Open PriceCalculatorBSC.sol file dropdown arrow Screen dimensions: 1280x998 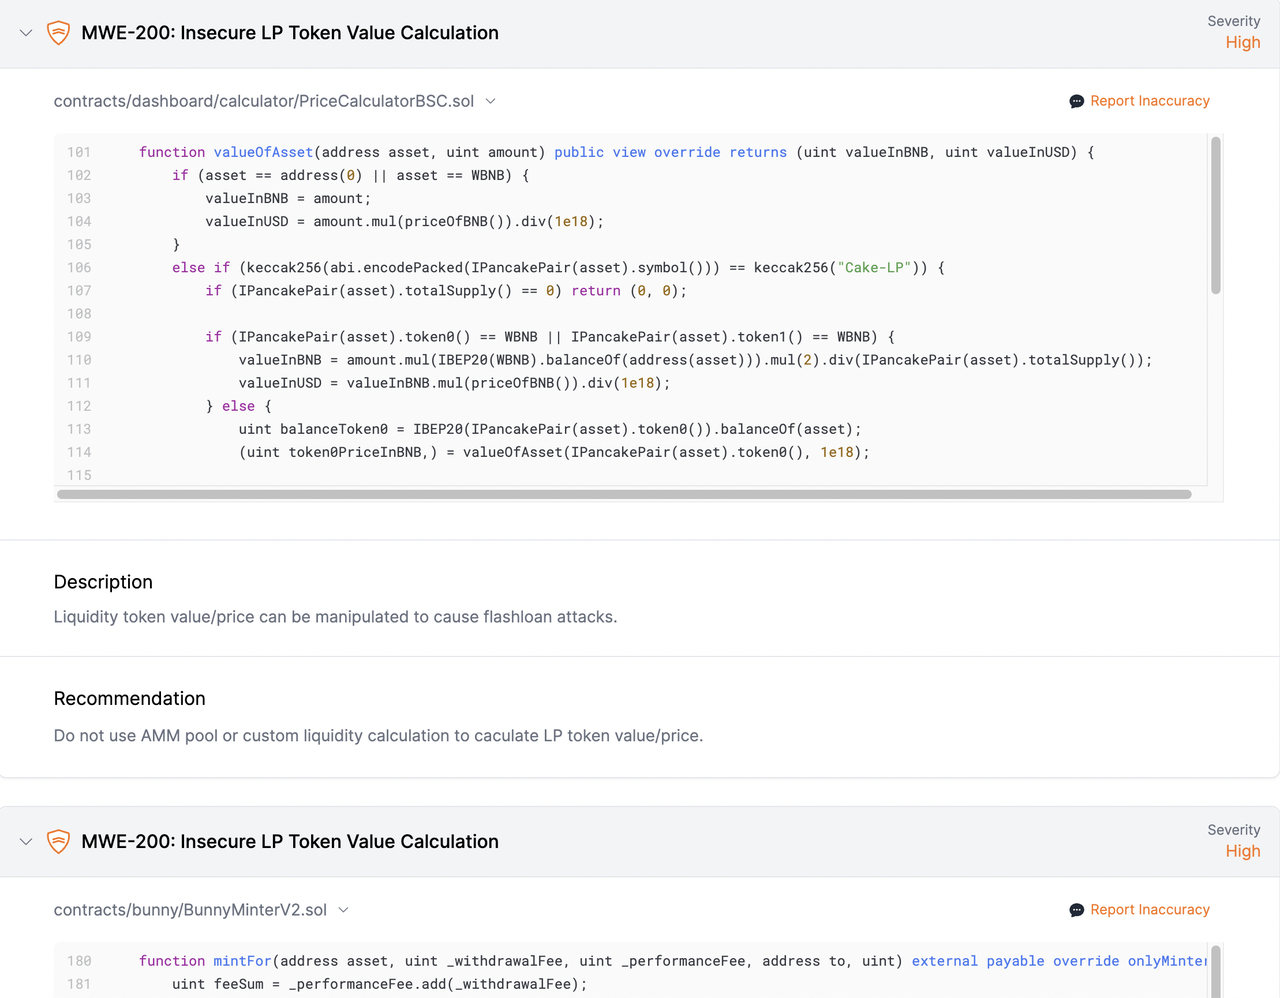click(491, 101)
